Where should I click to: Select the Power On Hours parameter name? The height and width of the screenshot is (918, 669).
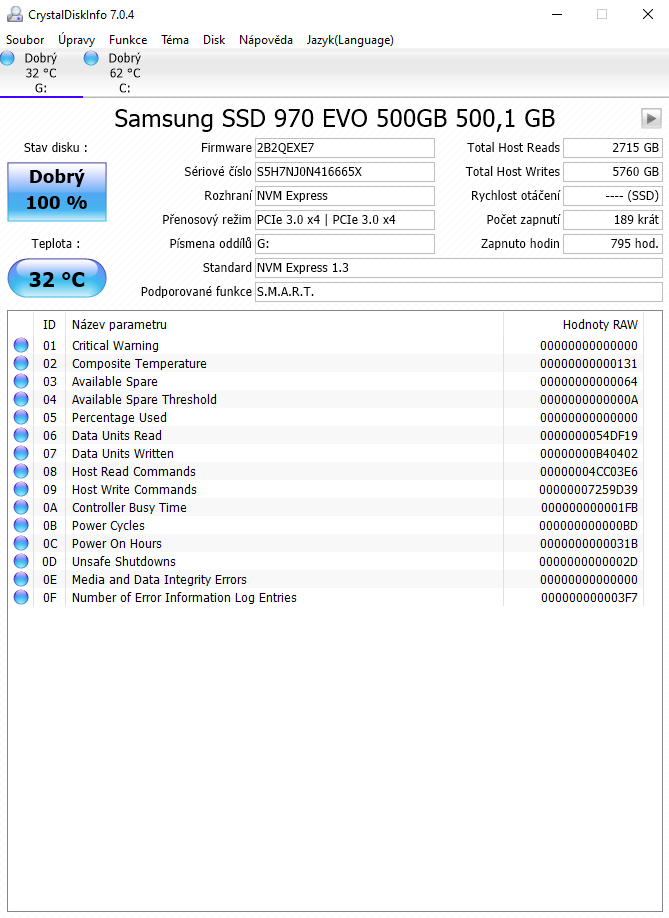(116, 543)
